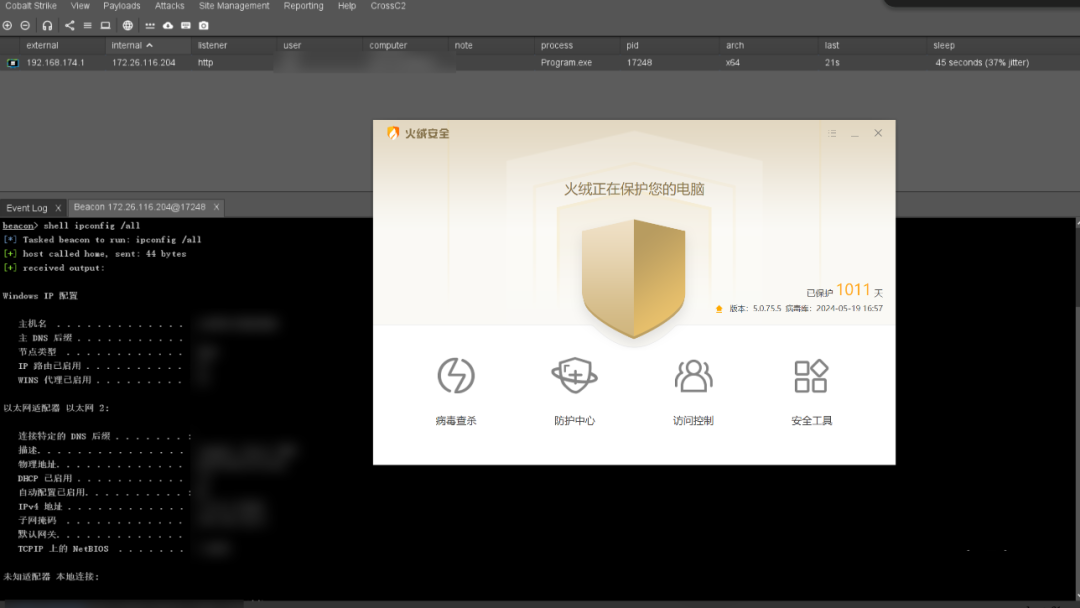Open the Site Management menu
Image resolution: width=1080 pixels, height=608 pixels.
click(234, 6)
